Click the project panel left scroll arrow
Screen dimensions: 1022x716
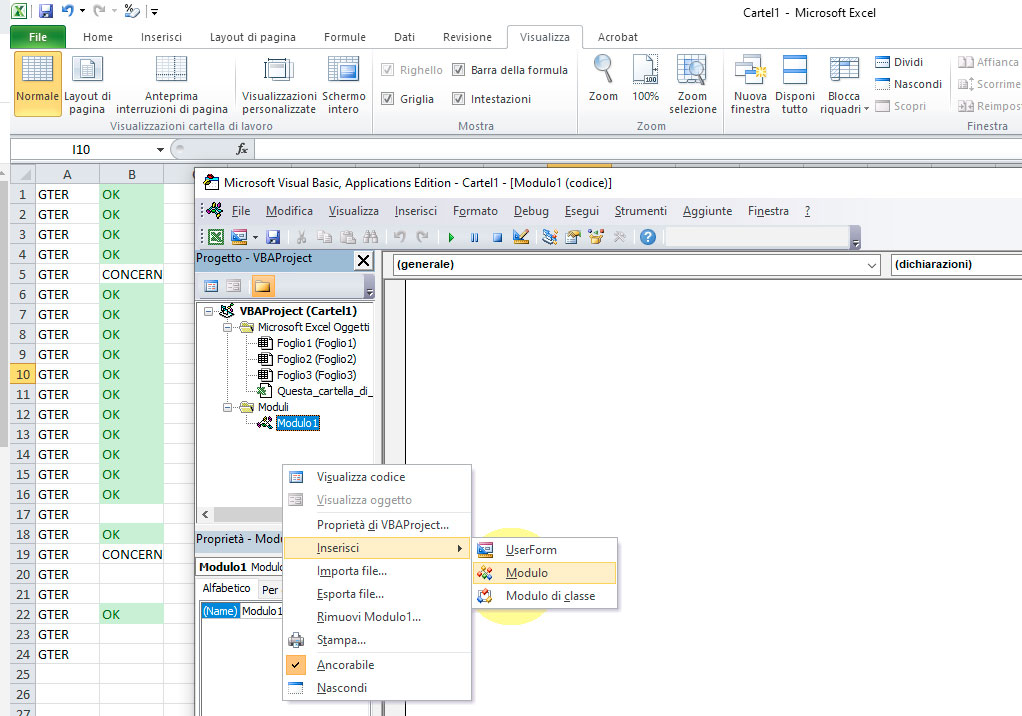click(205, 515)
